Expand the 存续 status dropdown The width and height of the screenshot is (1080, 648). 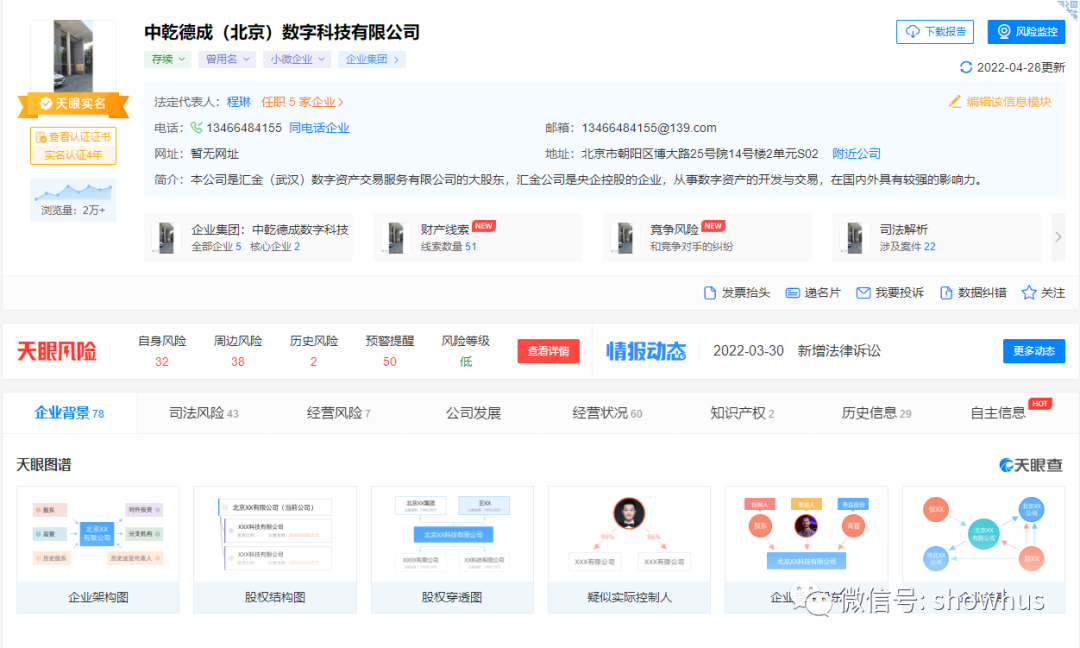click(x=167, y=59)
